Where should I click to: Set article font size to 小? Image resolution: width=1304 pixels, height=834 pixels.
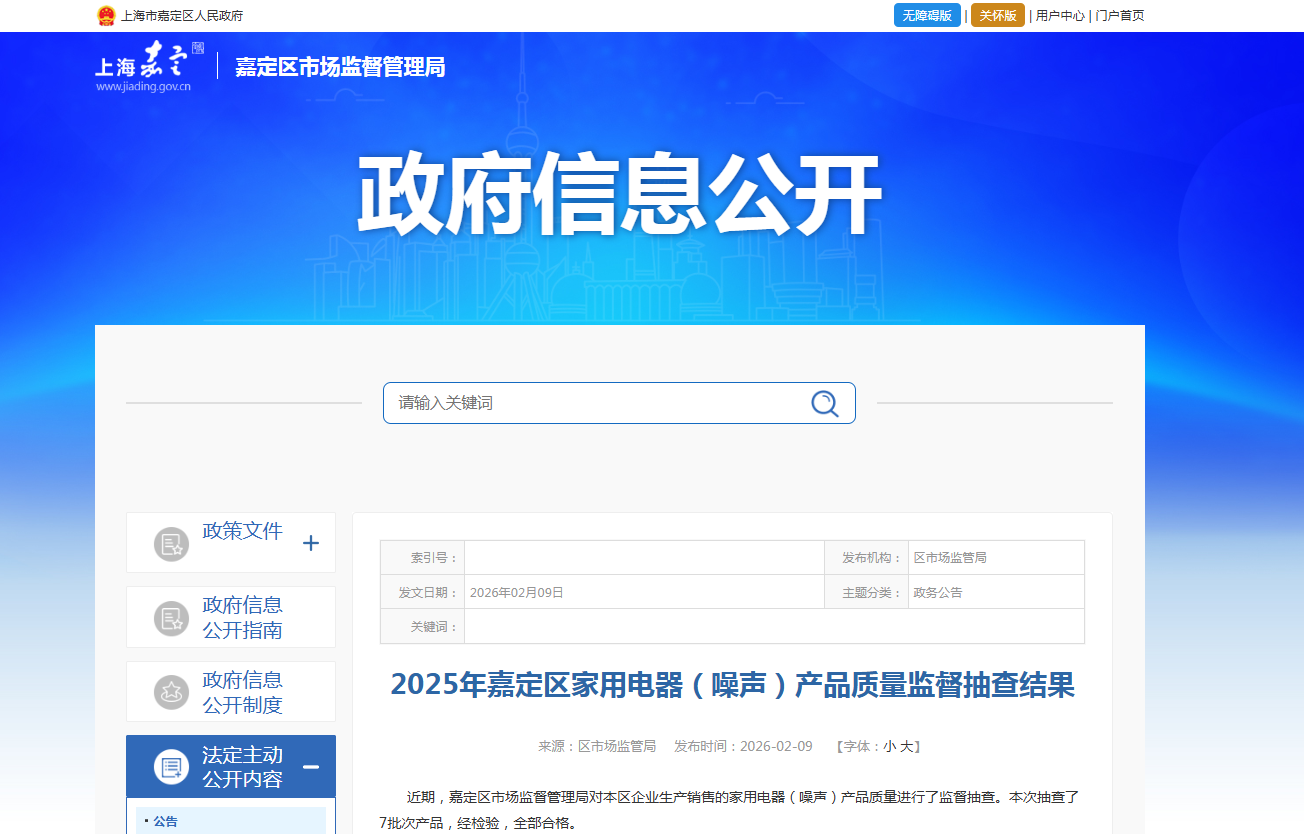(889, 746)
